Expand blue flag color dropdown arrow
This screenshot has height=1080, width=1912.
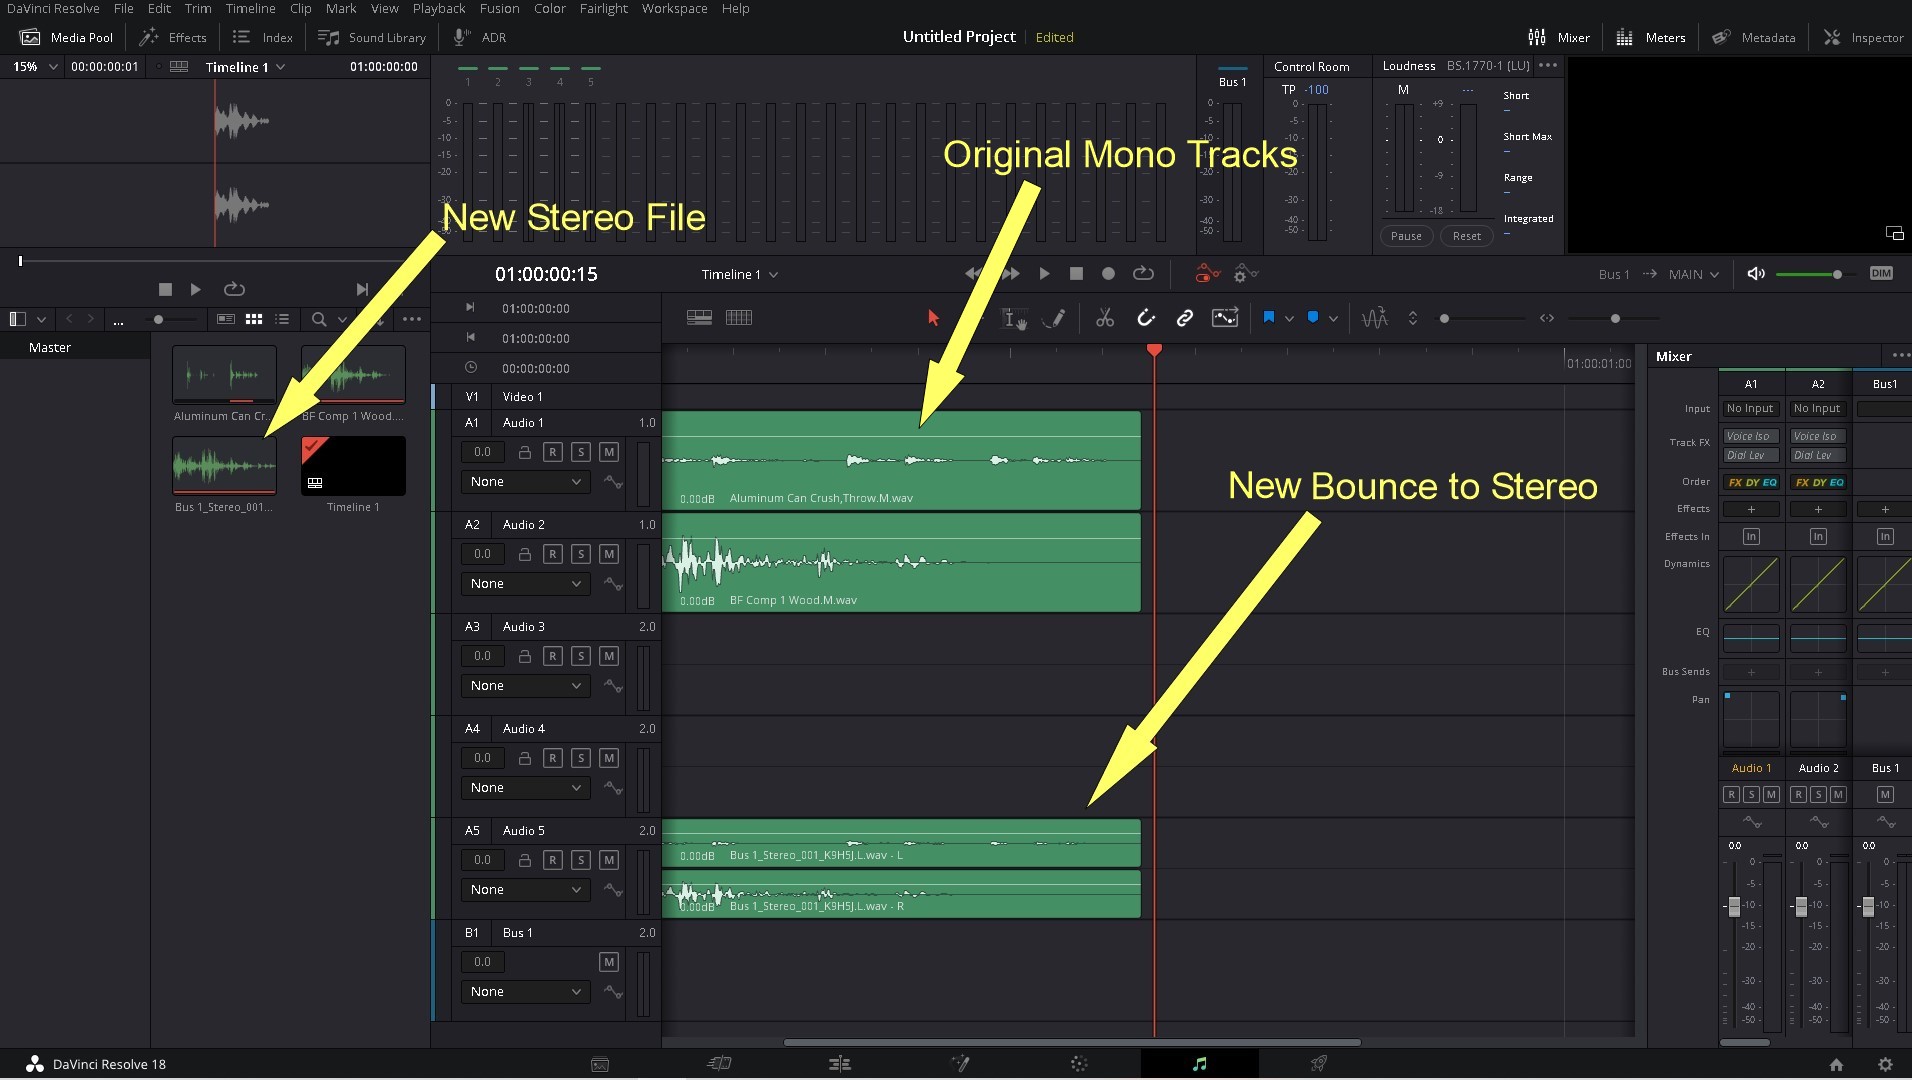[1289, 318]
